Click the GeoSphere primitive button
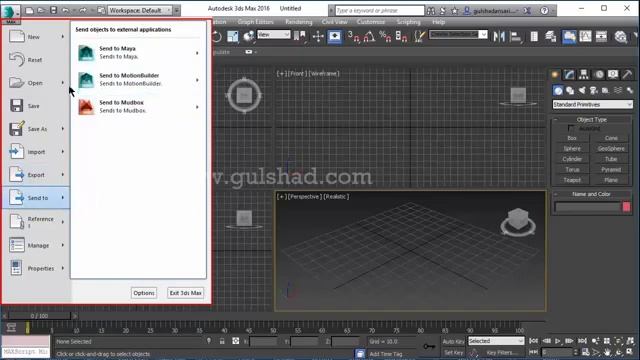The image size is (640, 360). tap(611, 149)
